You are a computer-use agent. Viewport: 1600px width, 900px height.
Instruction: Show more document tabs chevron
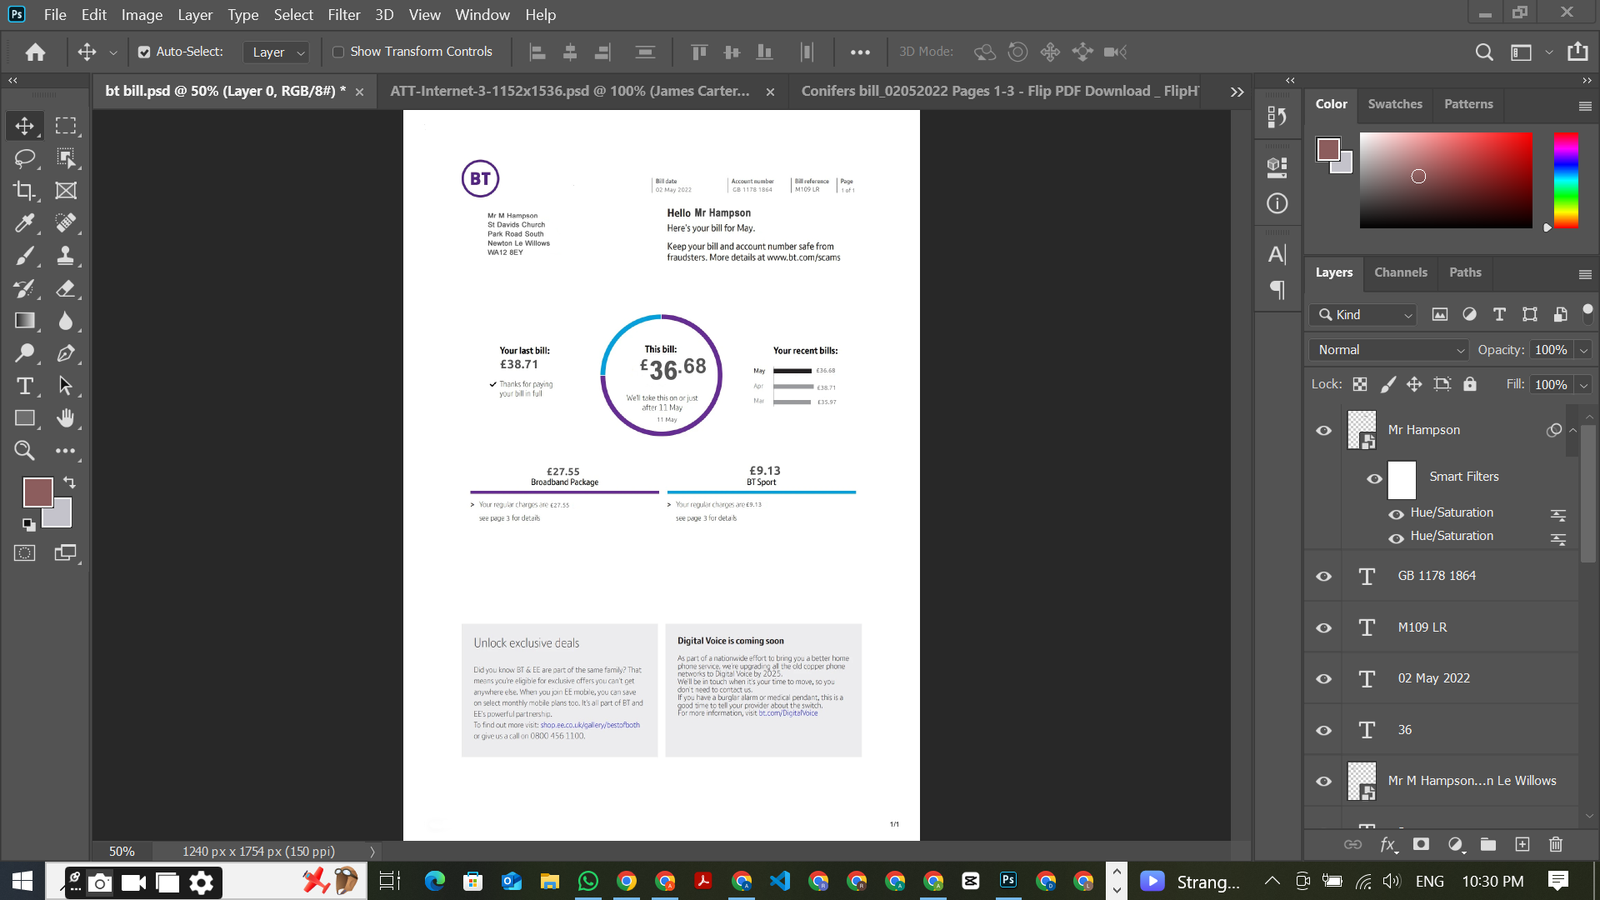click(x=1237, y=92)
